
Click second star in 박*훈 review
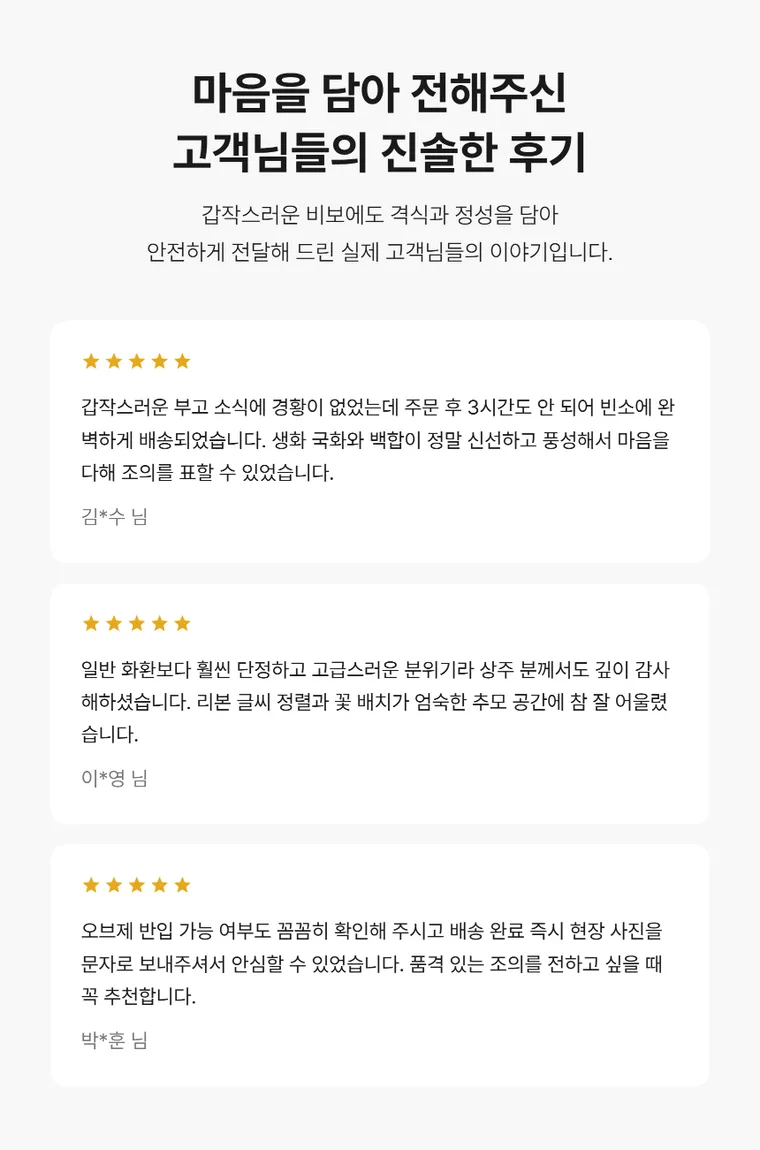pyautogui.click(x=114, y=885)
